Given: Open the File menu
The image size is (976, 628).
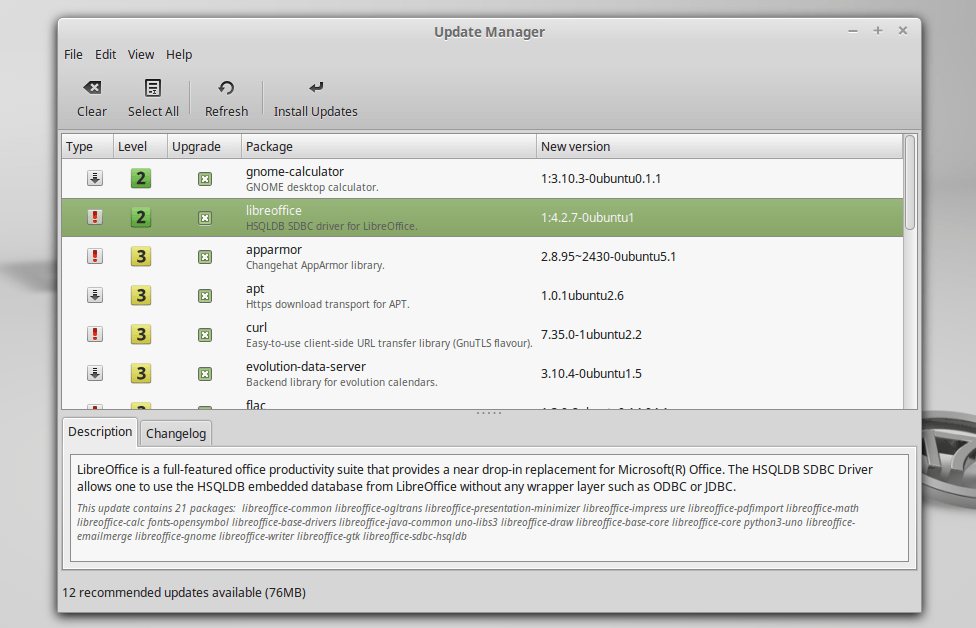Looking at the screenshot, I should point(72,54).
